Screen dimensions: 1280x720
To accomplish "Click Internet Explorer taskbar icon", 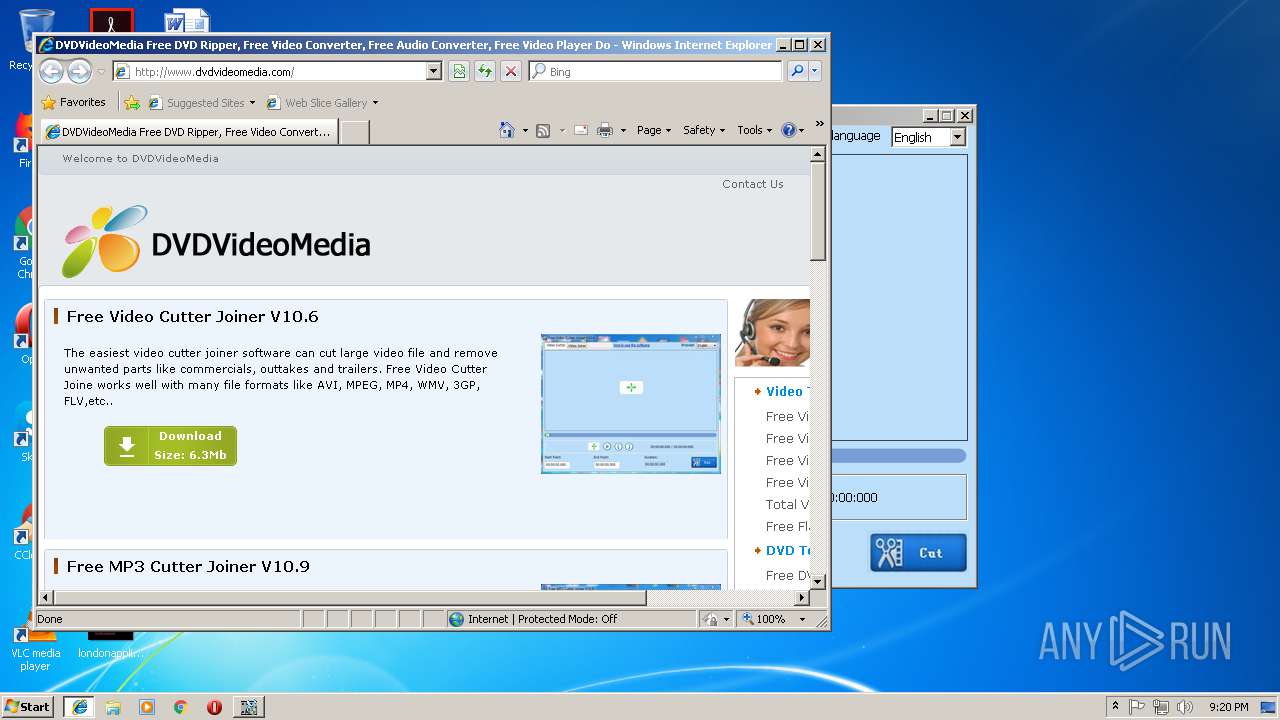I will tap(79, 706).
